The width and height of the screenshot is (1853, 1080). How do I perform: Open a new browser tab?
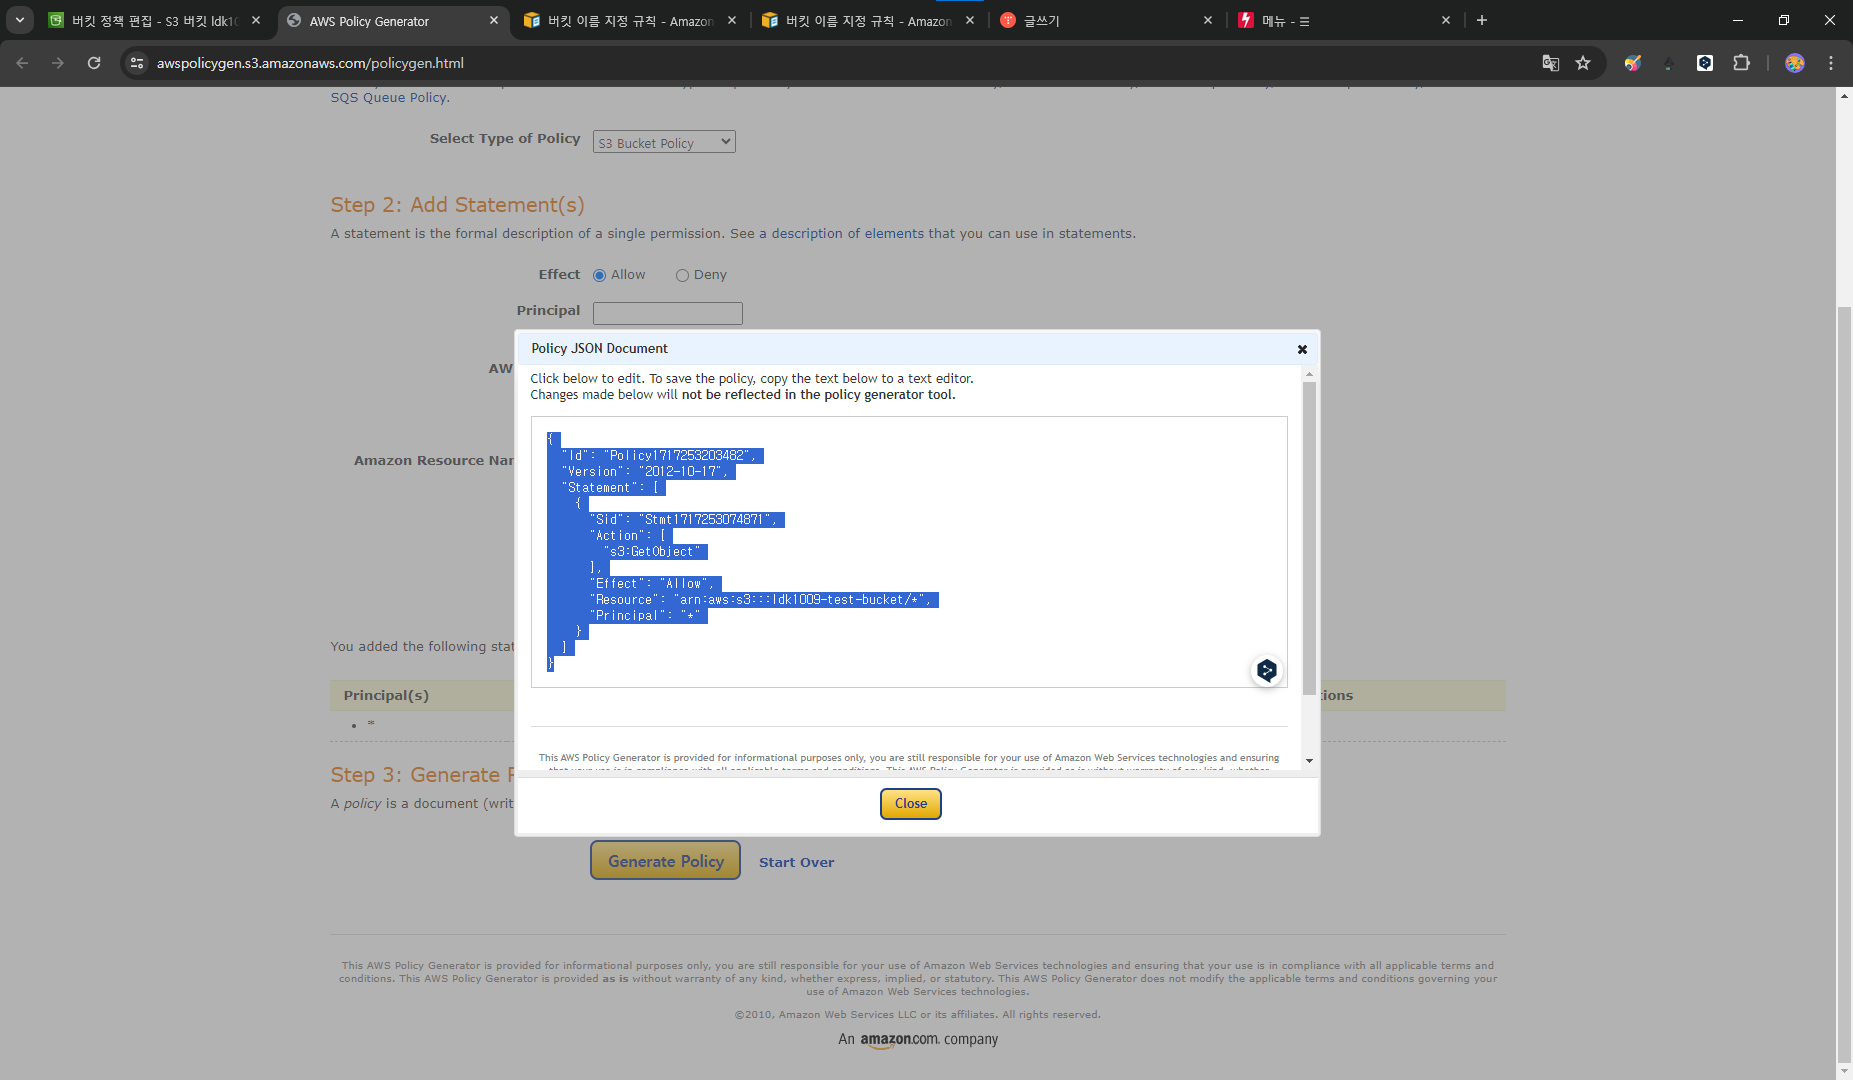tap(1482, 20)
